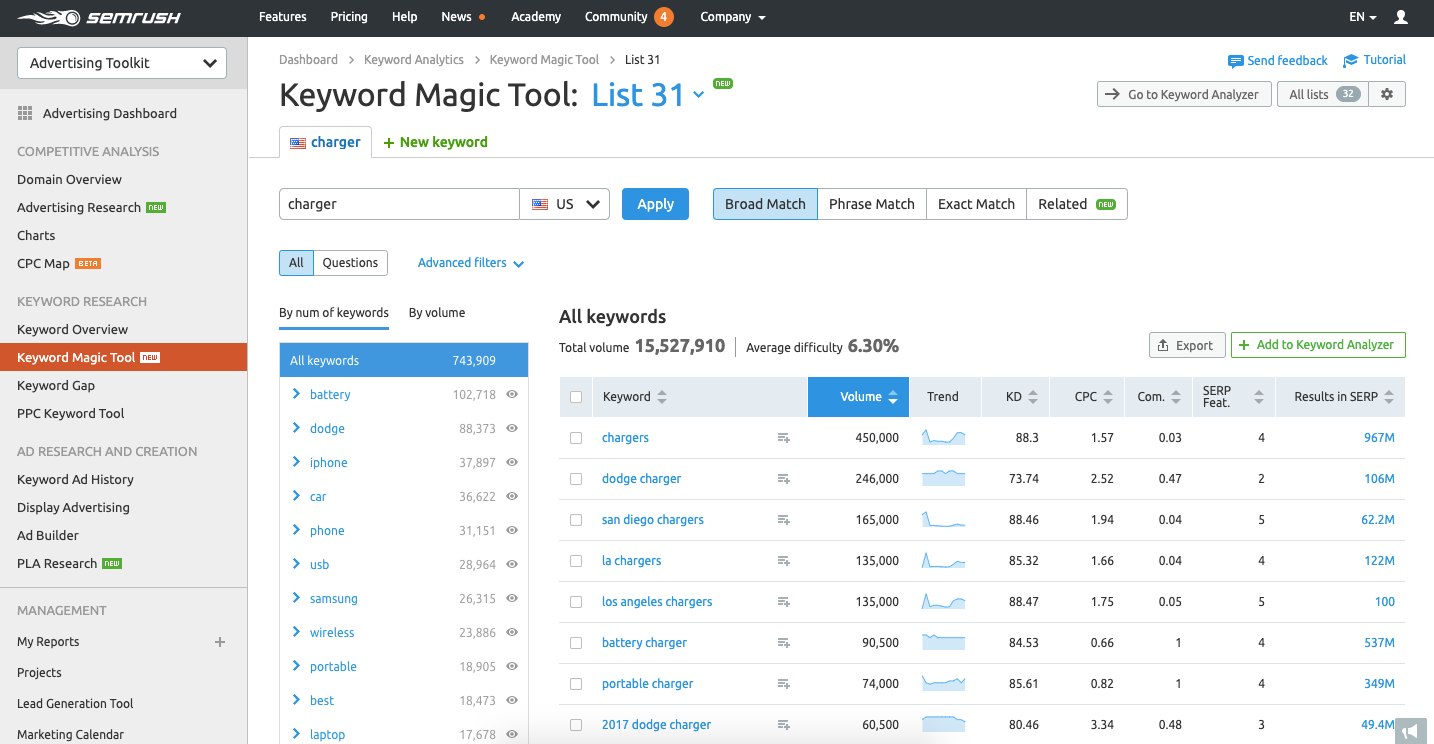Open the Company menu dropdown
Screen dimensions: 1434x744
(x=733, y=17)
